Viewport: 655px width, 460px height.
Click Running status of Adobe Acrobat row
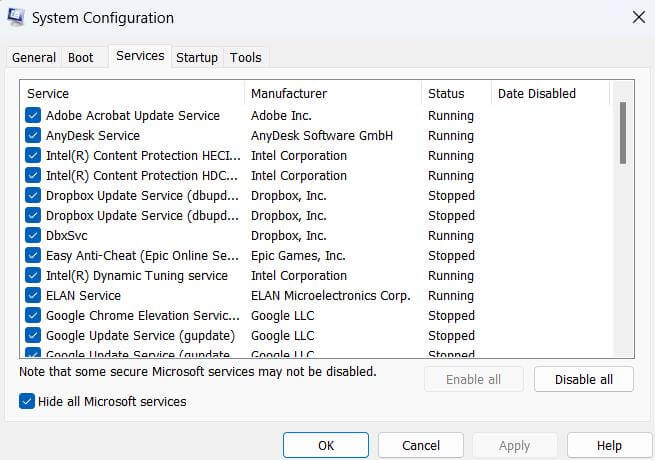pyautogui.click(x=451, y=116)
